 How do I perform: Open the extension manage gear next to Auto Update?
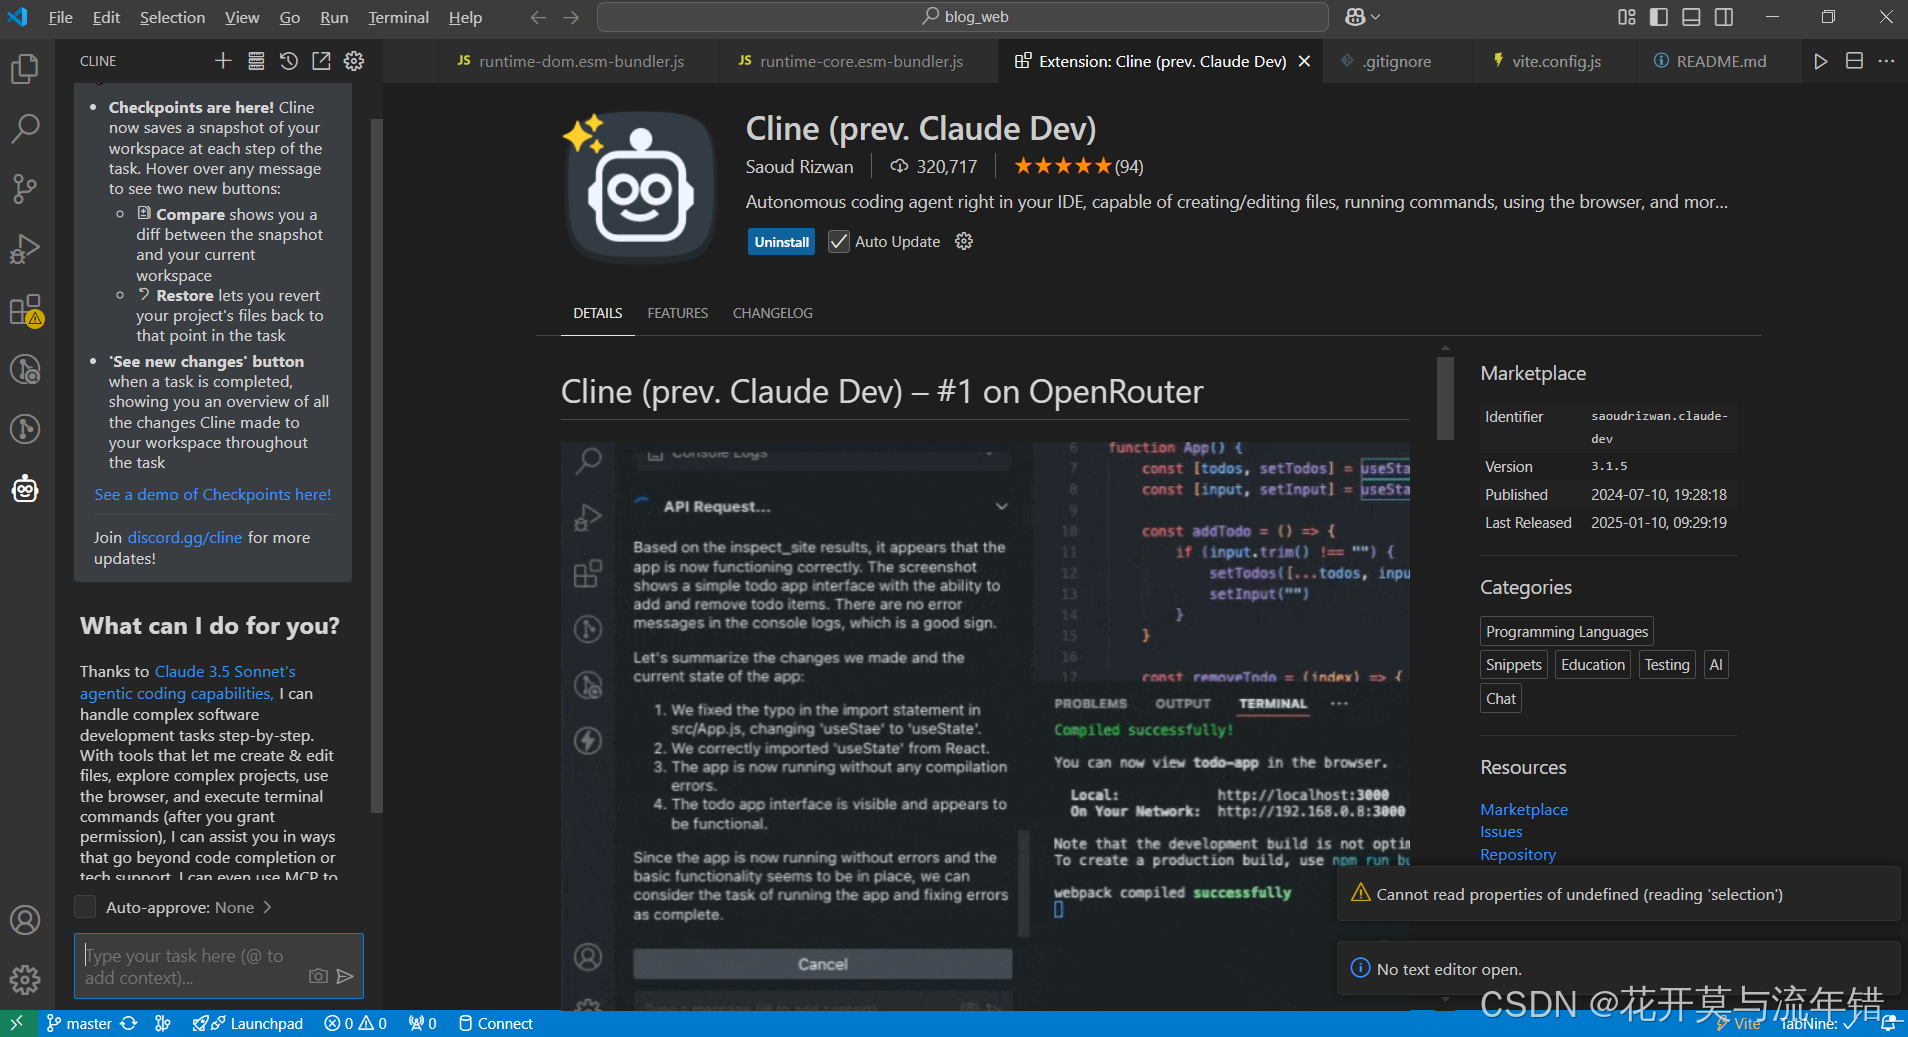pos(964,241)
